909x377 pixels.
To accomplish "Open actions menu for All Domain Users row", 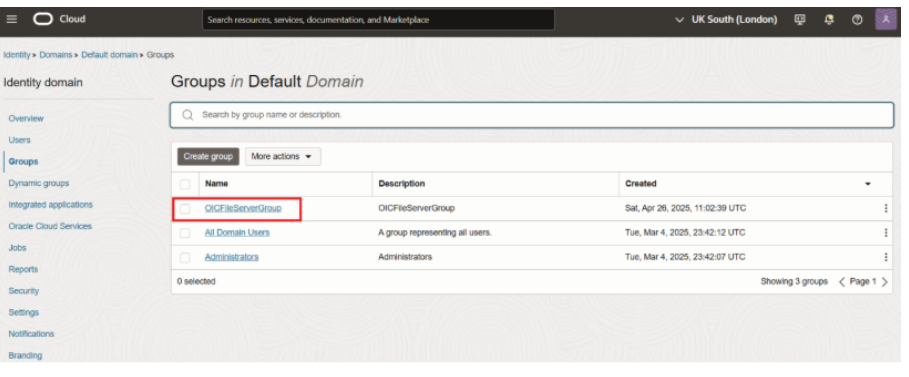I will click(885, 233).
